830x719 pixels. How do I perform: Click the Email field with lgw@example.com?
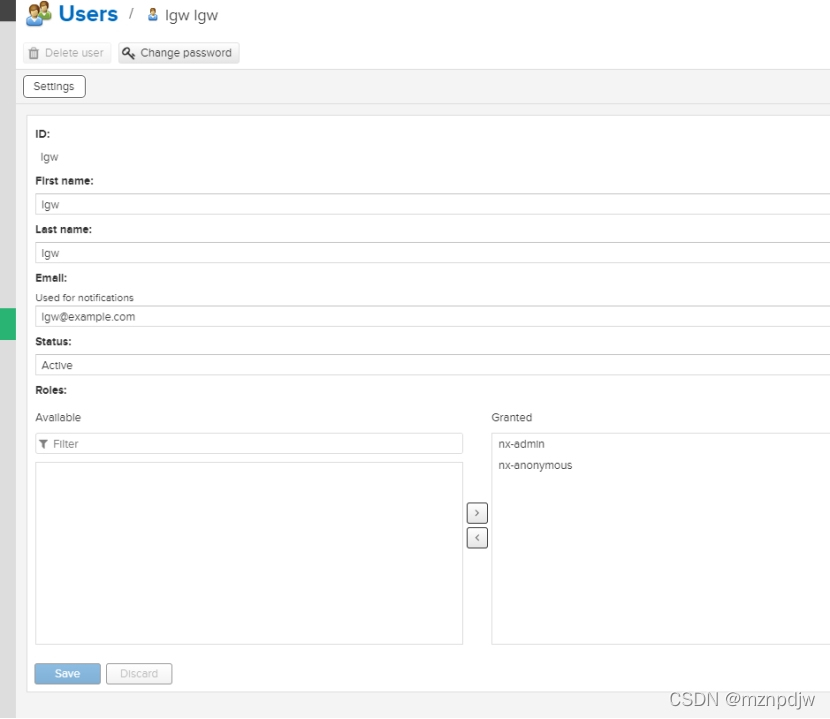click(x=432, y=317)
